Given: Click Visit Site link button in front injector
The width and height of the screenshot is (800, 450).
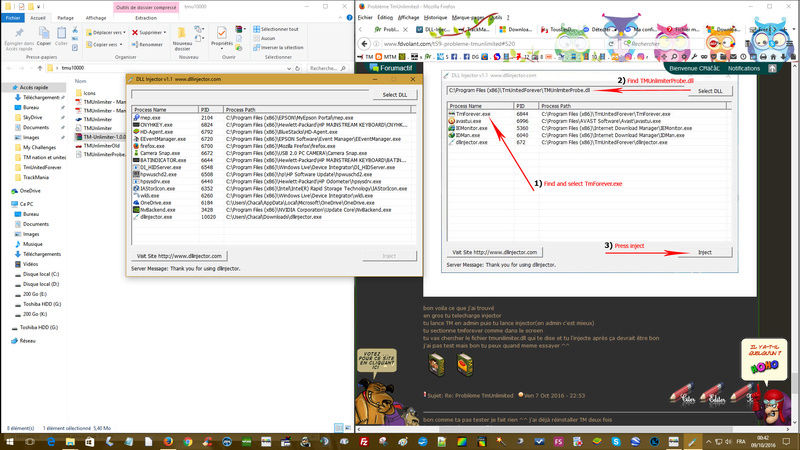Looking at the screenshot, I should pyautogui.click(x=179, y=256).
